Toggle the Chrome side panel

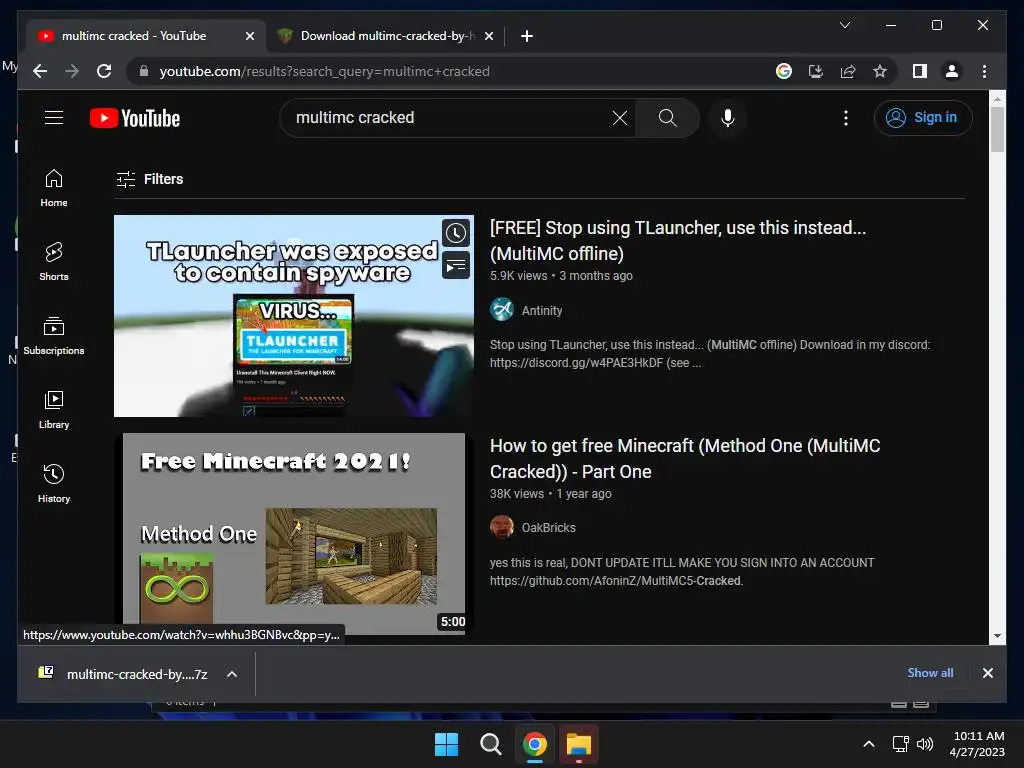click(x=920, y=71)
